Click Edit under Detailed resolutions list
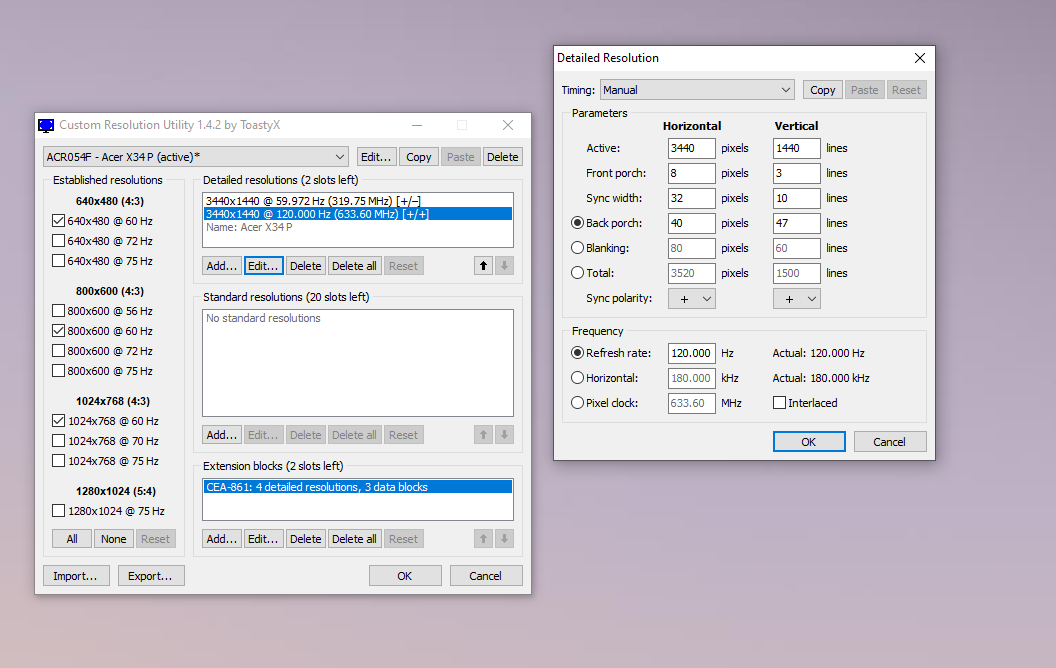 click(x=264, y=266)
